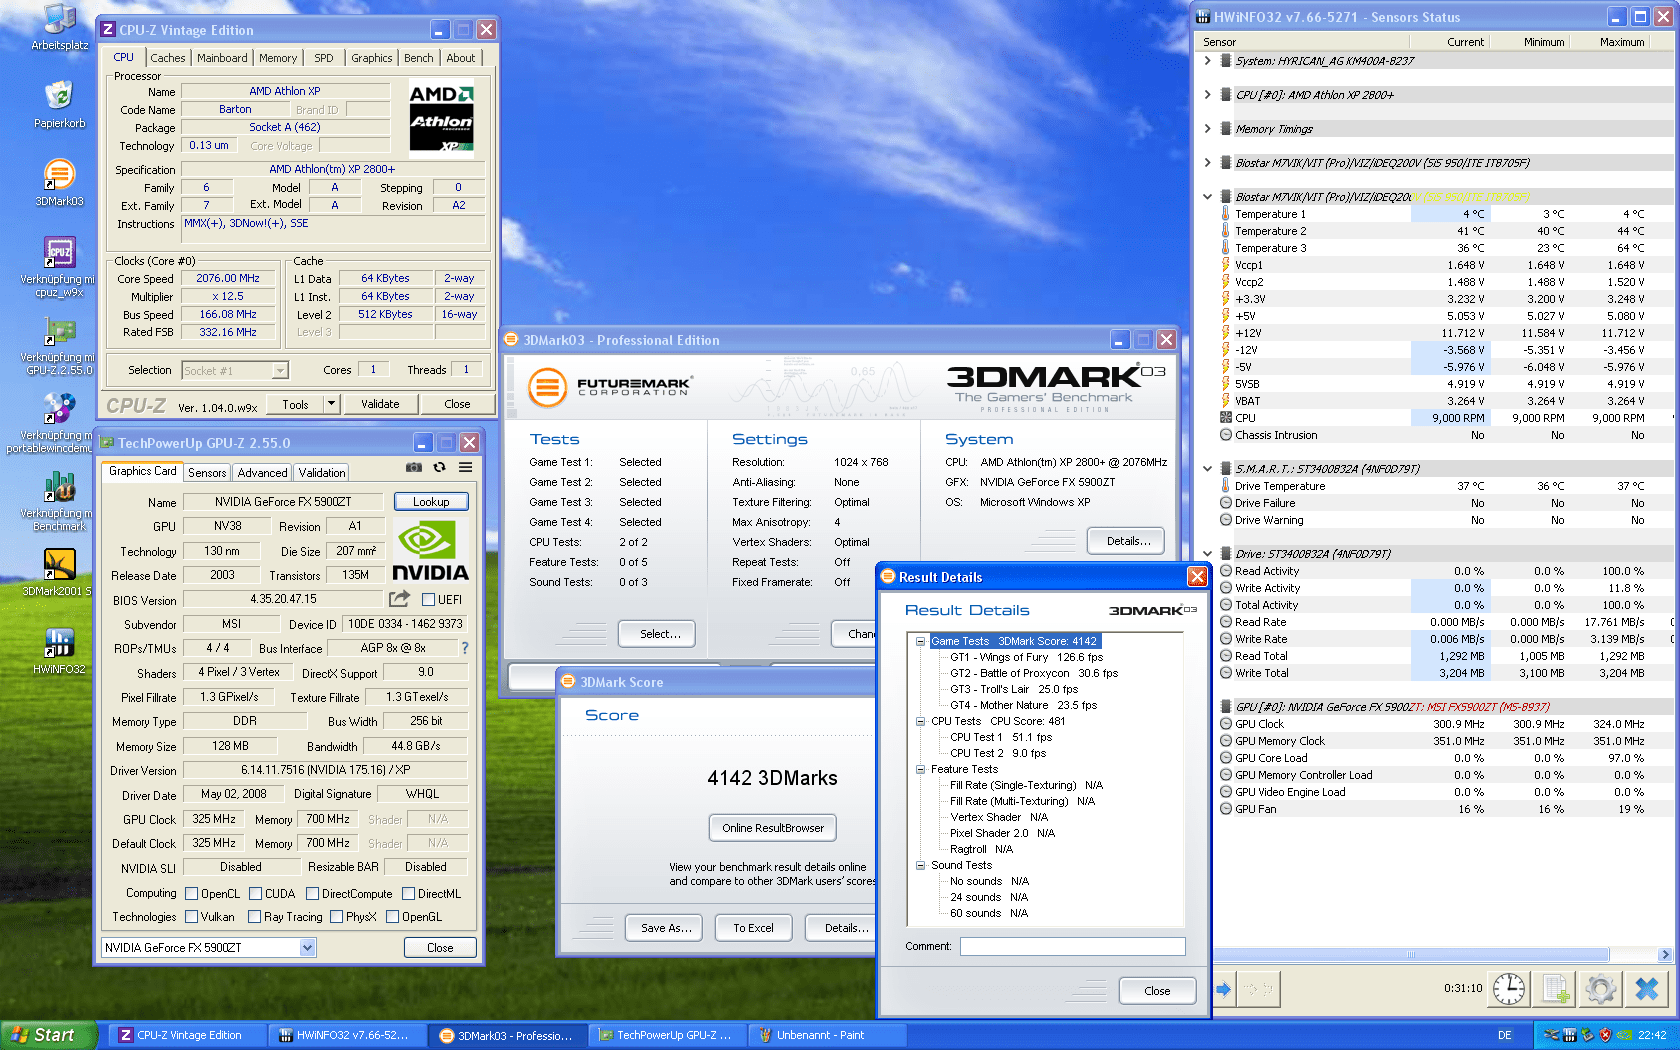Click the Maximum column header in HWiNFO
Image resolution: width=1680 pixels, height=1050 pixels.
pyautogui.click(x=1608, y=42)
